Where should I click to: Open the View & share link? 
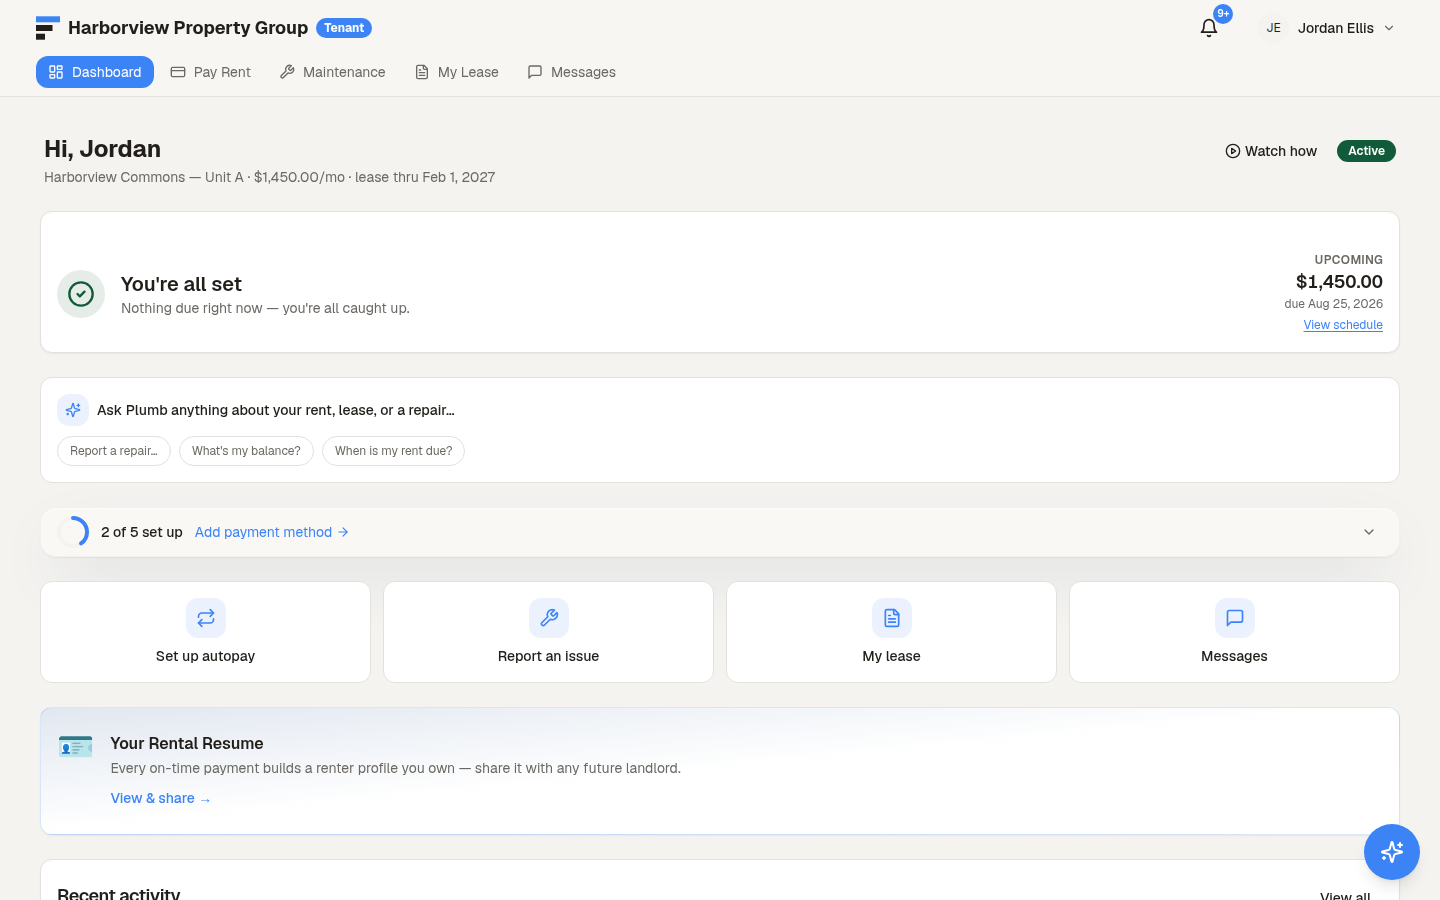[161, 798]
